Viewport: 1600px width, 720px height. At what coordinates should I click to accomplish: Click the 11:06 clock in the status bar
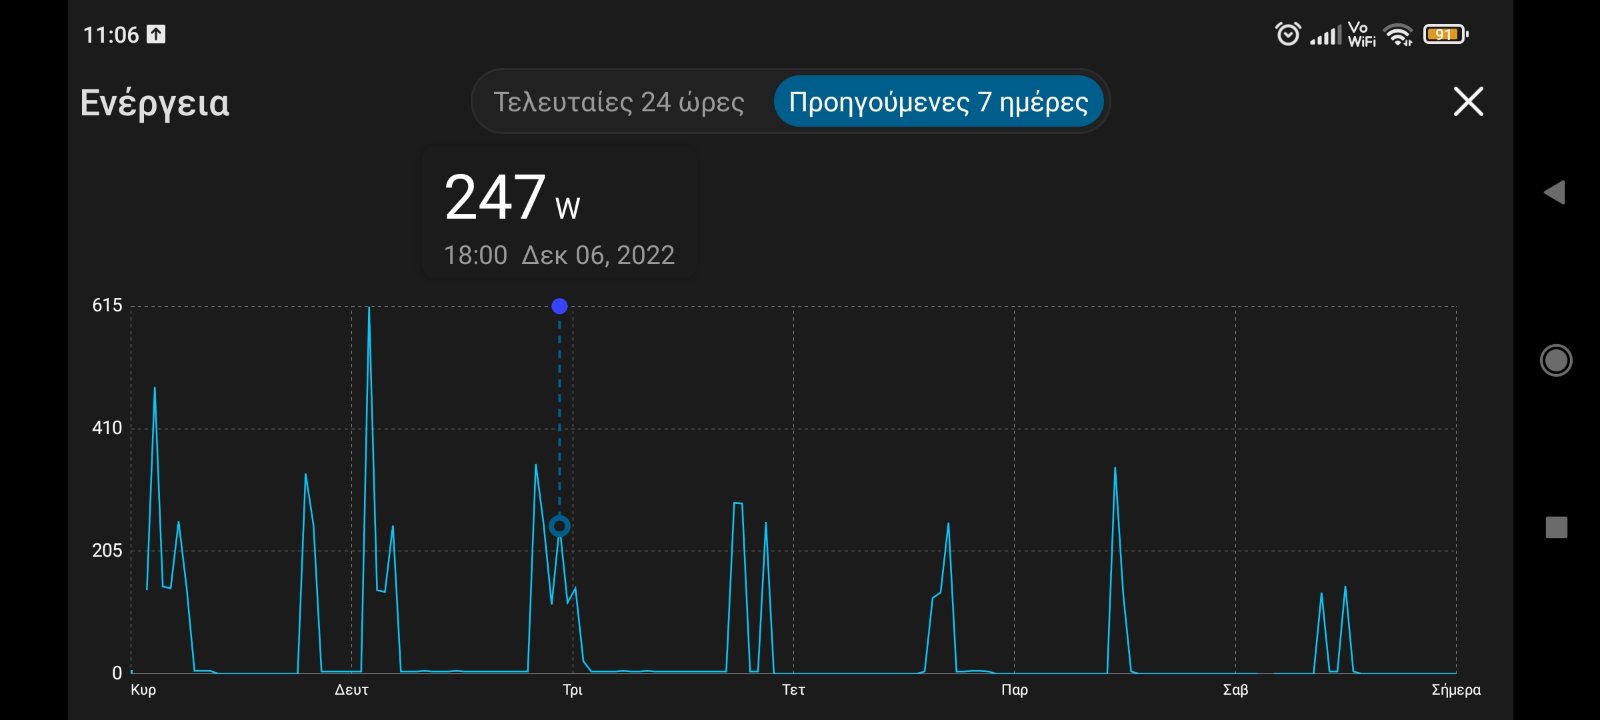tap(111, 35)
